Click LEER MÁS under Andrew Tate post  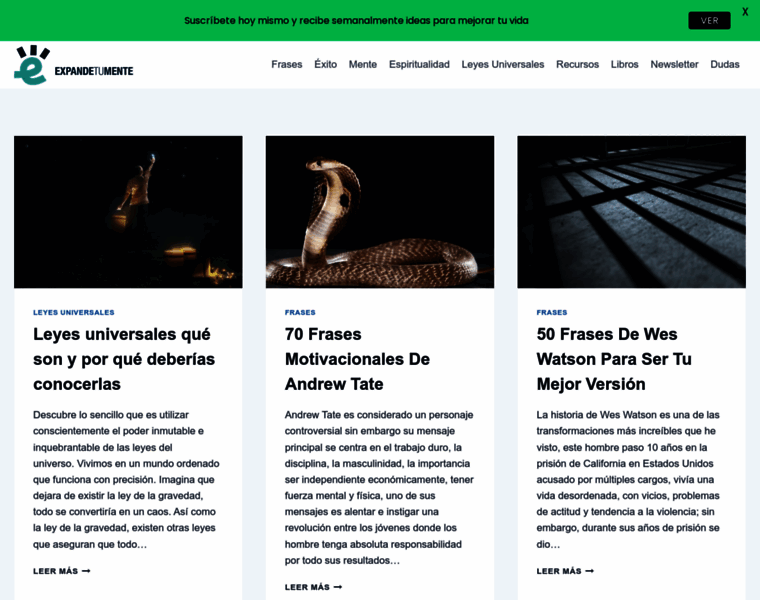313,587
